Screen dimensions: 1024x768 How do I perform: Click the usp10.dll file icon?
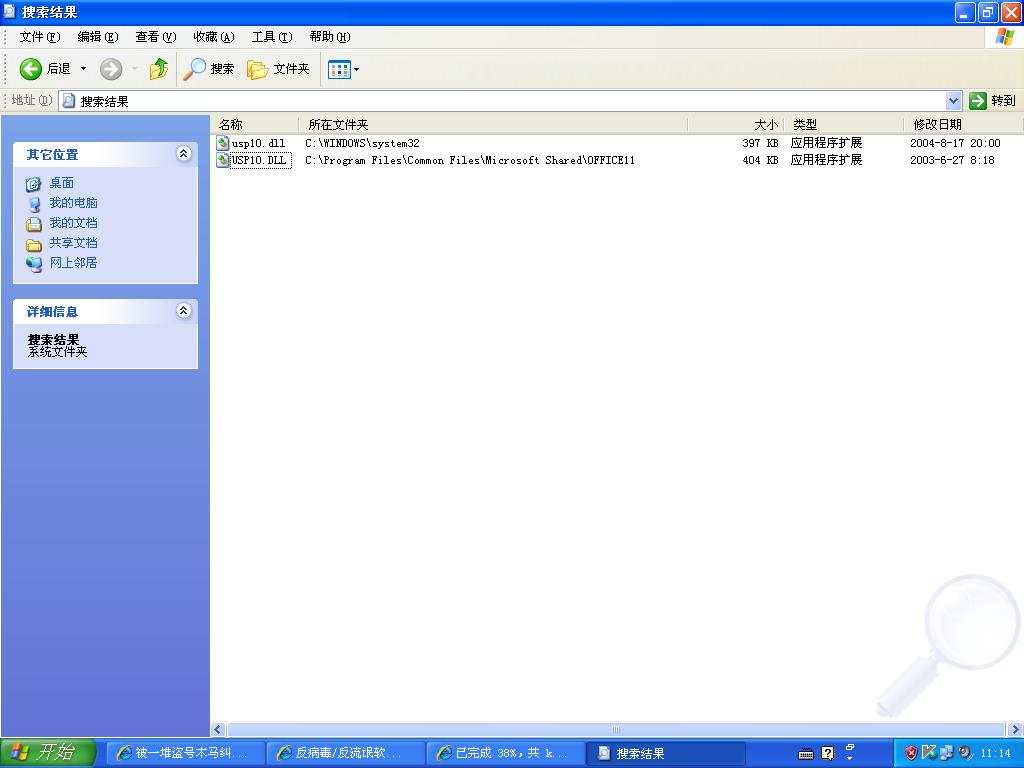click(x=223, y=143)
